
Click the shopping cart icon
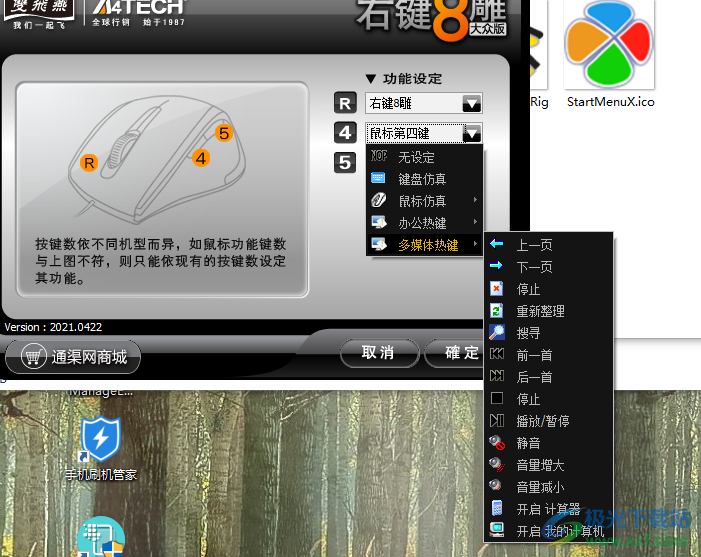tap(34, 356)
